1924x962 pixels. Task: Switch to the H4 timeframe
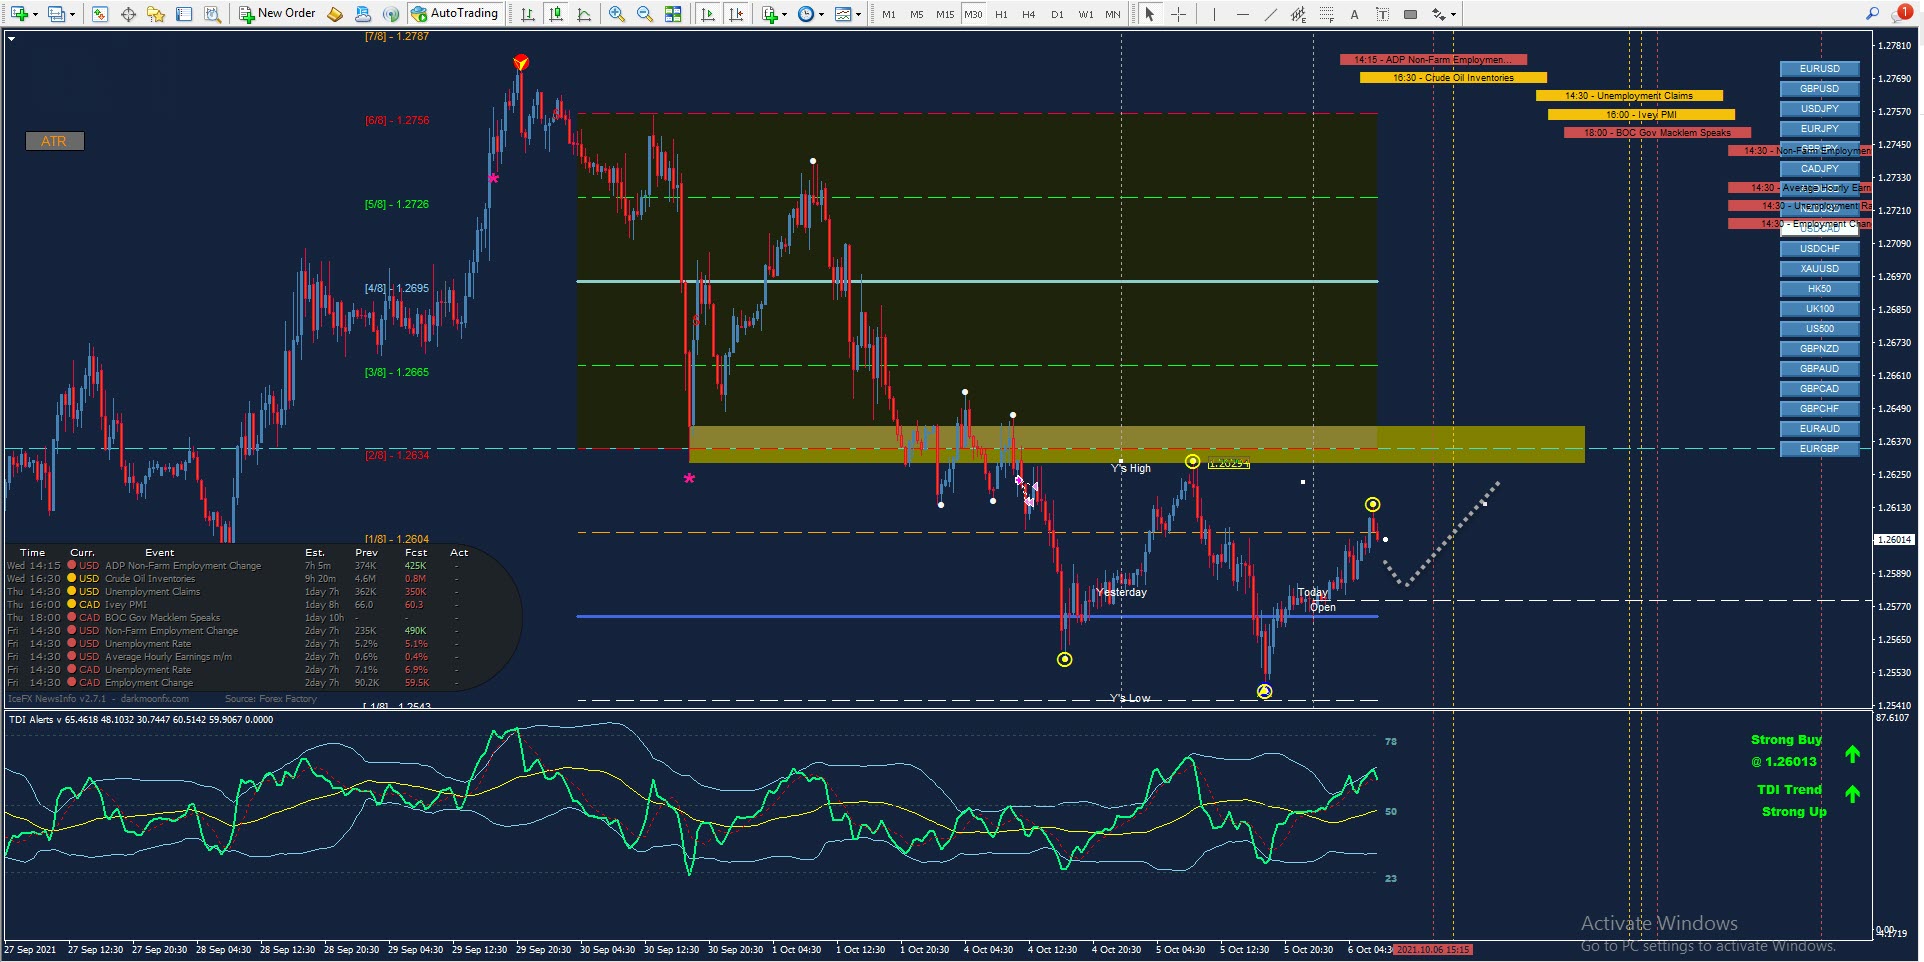1029,14
